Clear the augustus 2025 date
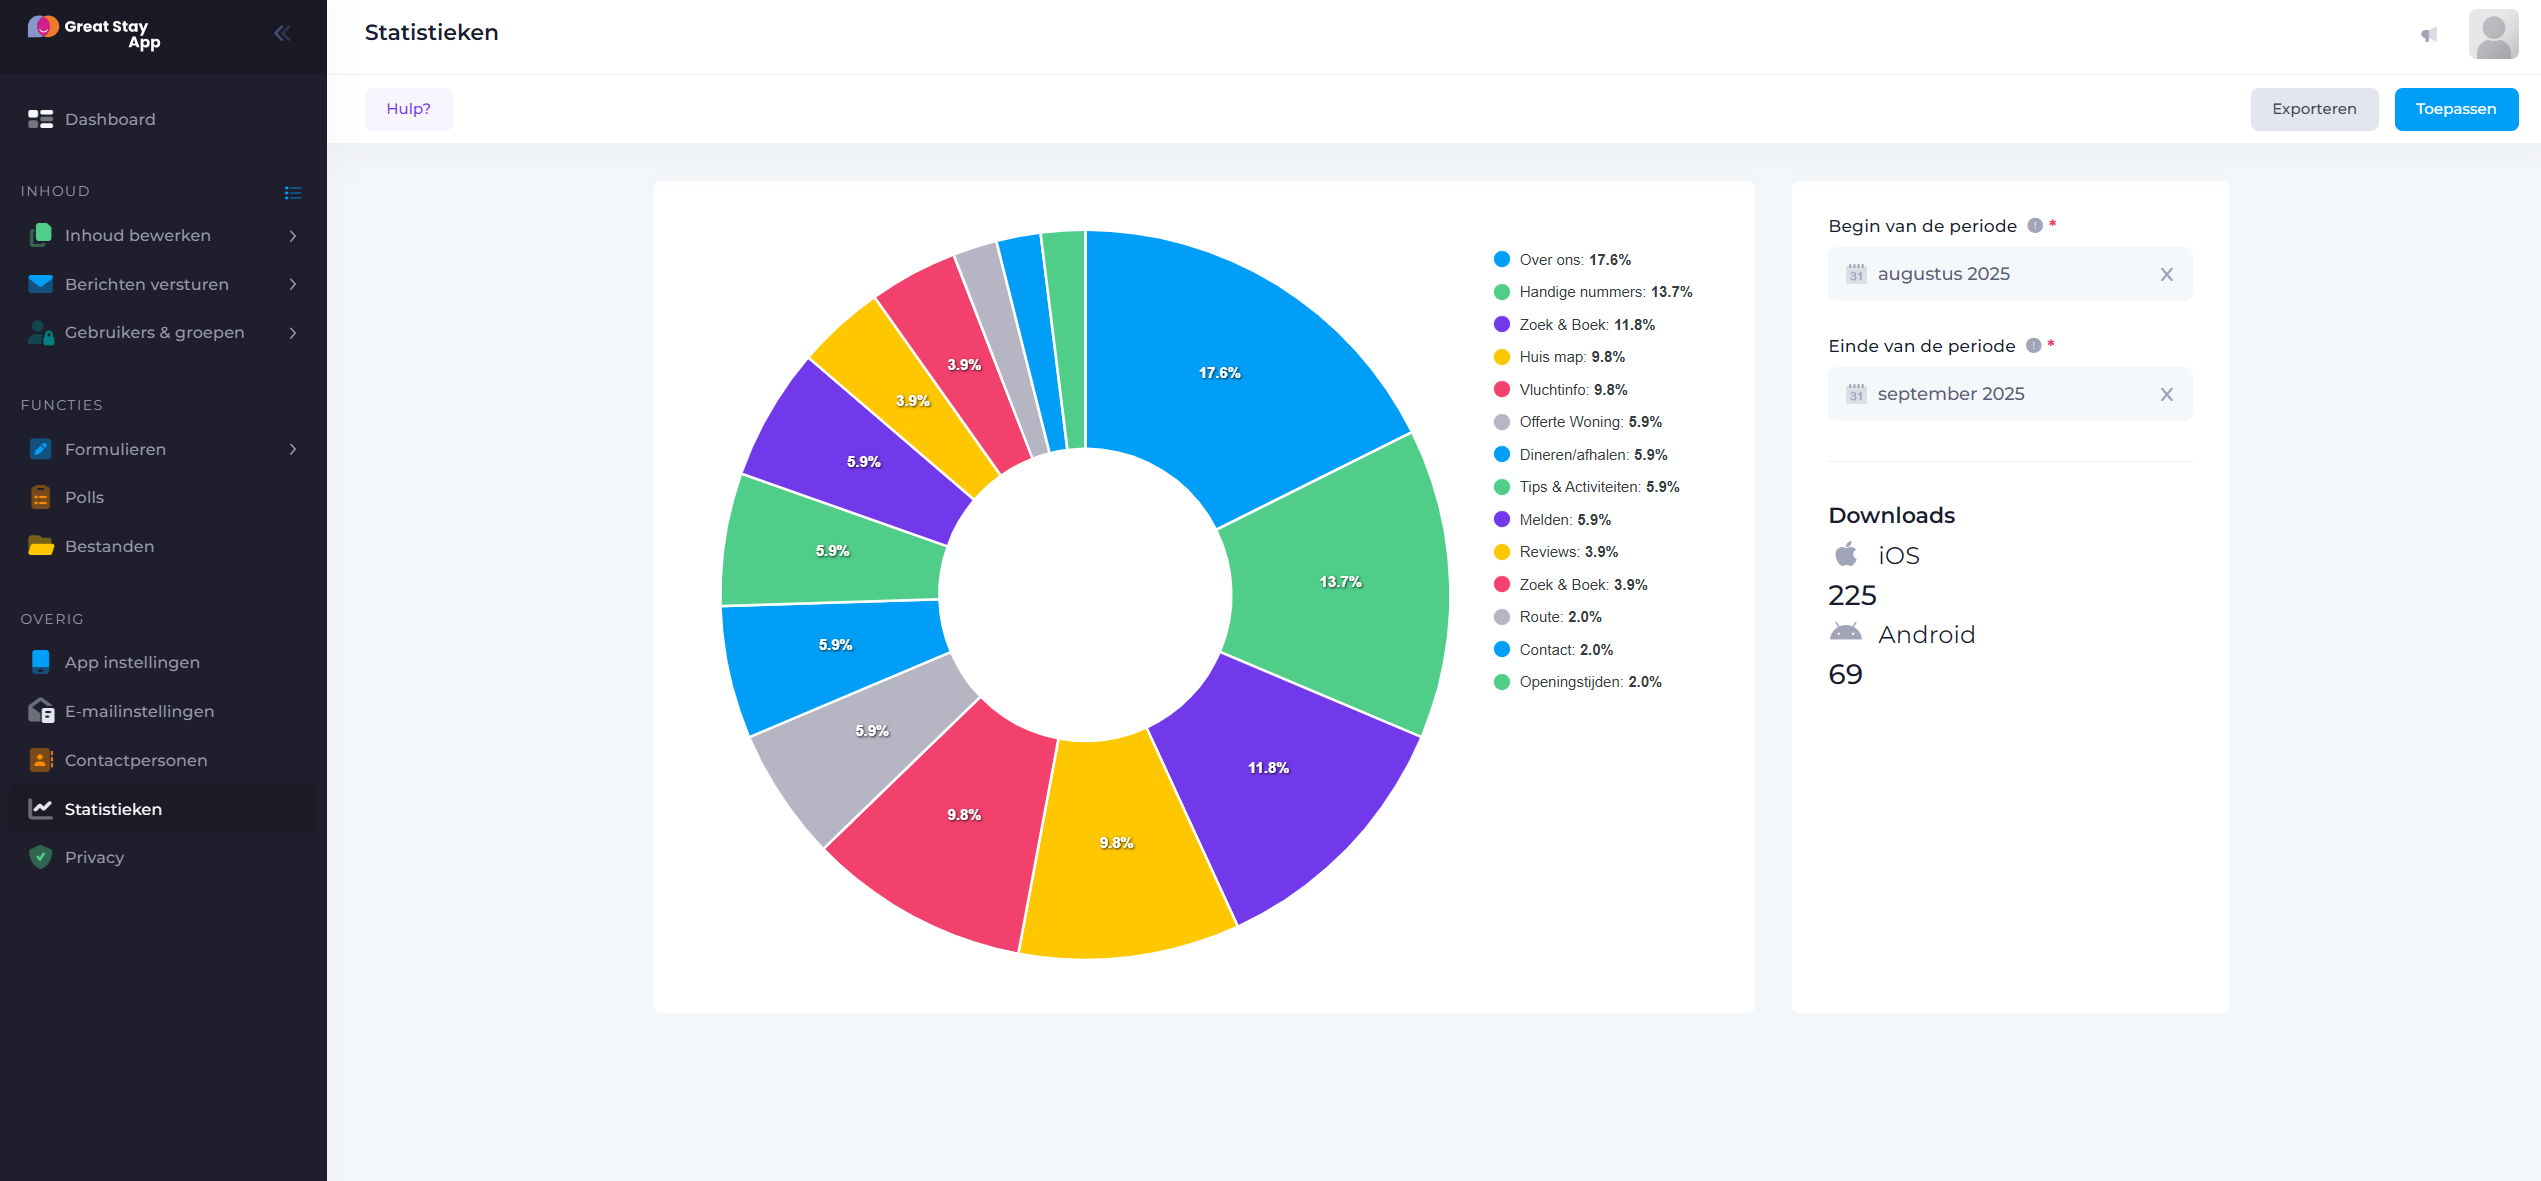Image resolution: width=2541 pixels, height=1181 pixels. pos(2166,275)
